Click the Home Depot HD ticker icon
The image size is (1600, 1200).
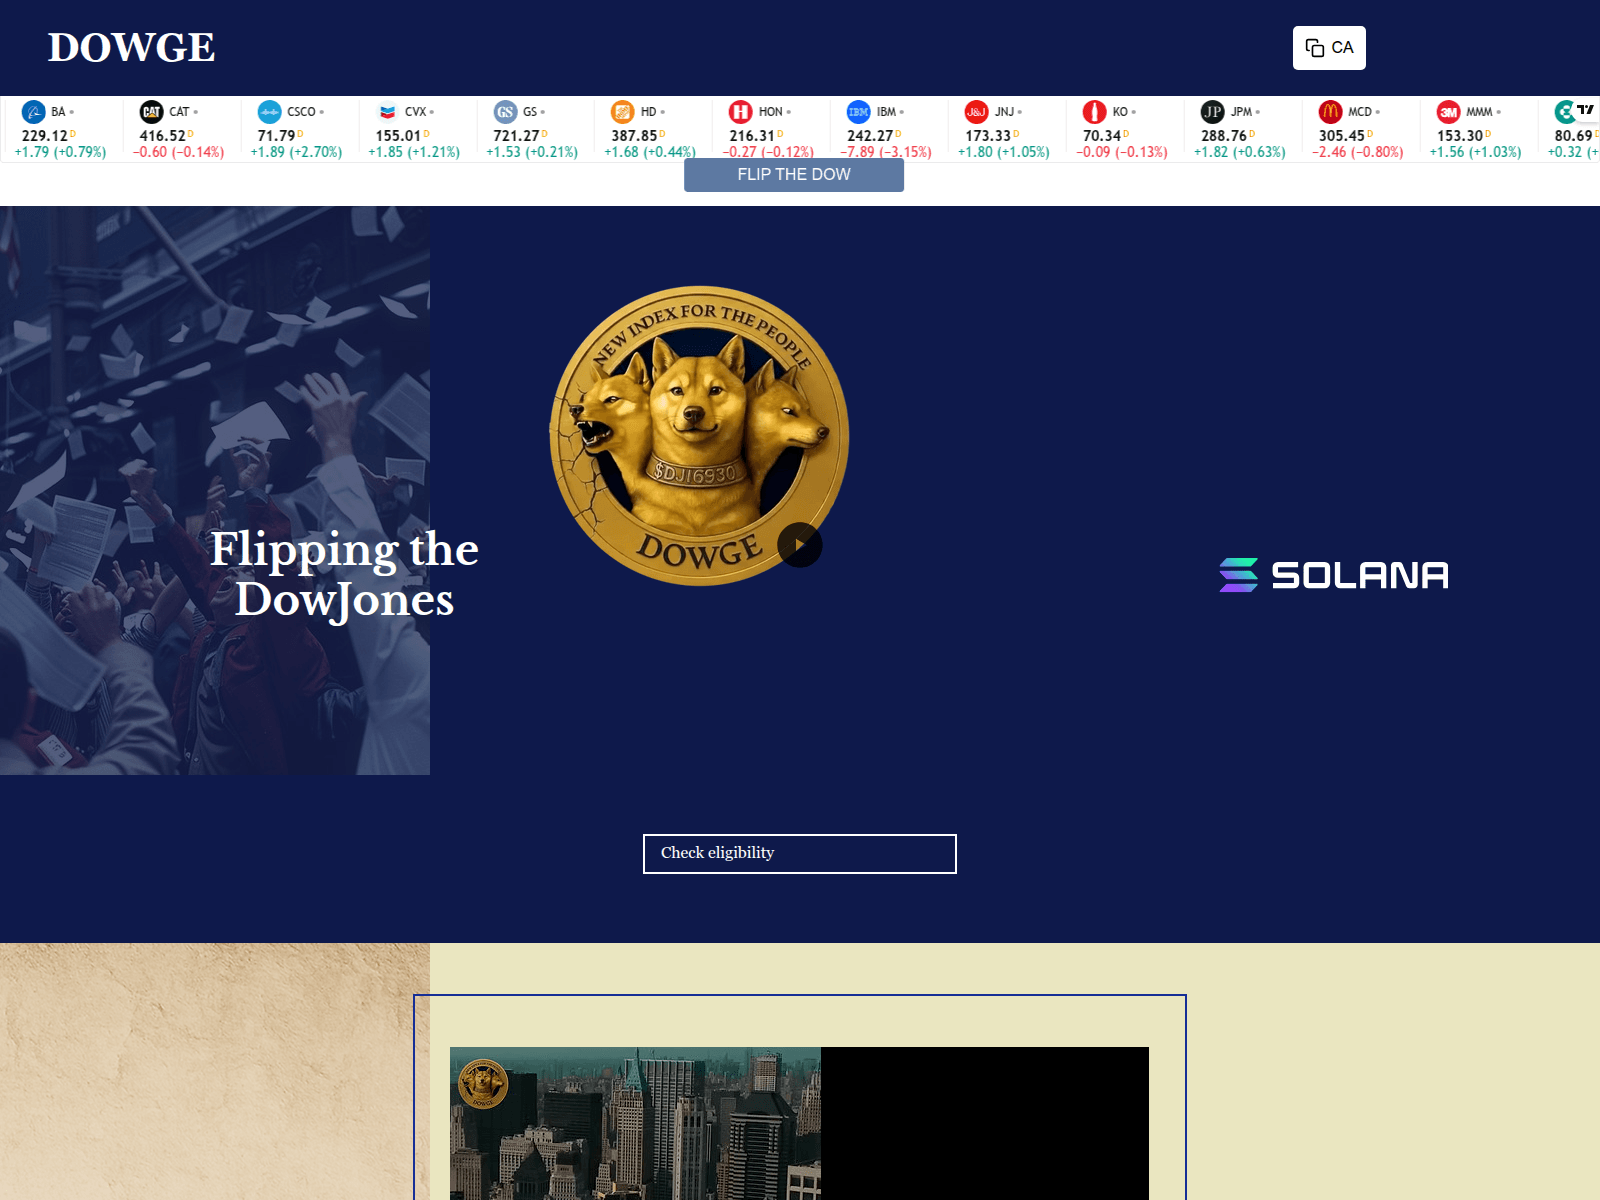[622, 111]
